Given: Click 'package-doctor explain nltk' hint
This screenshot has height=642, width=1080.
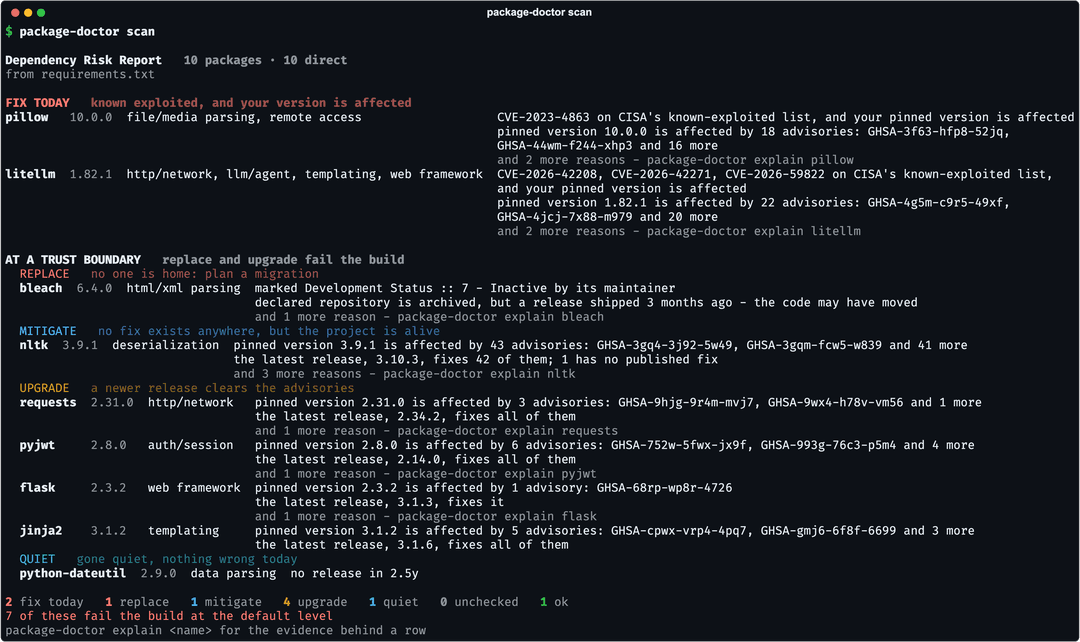Looking at the screenshot, I should [x=479, y=374].
